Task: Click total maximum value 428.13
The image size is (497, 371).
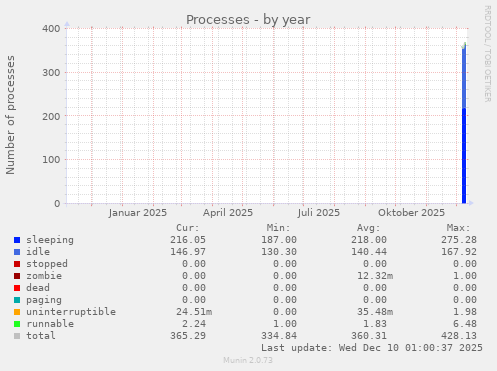Action: 459,336
